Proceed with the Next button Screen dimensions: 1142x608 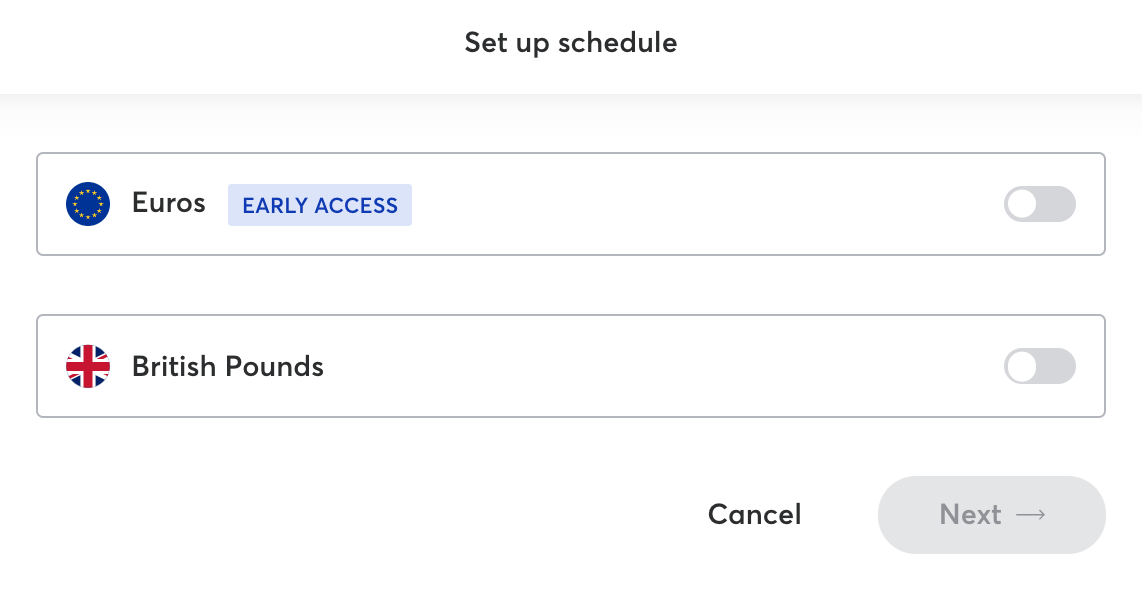991,515
